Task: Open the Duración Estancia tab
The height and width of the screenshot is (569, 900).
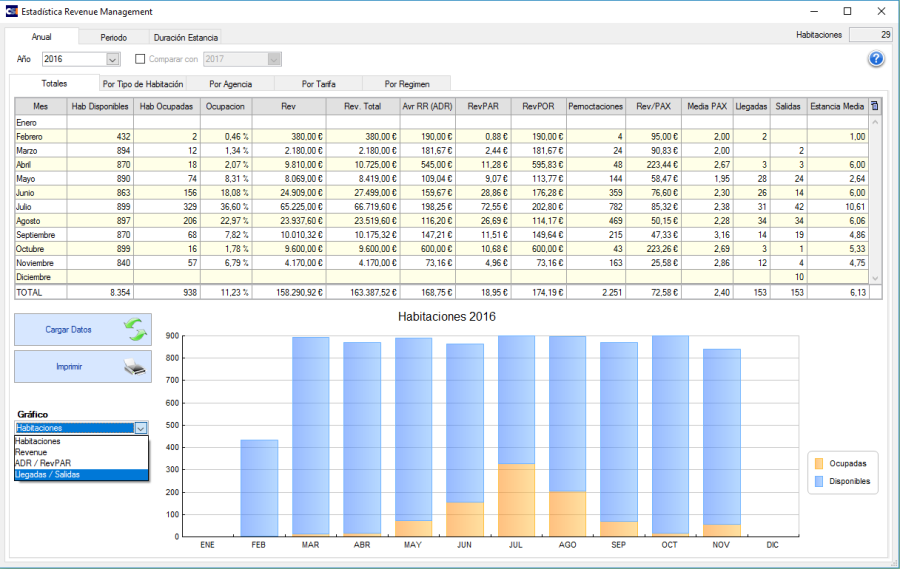Action: point(185,37)
